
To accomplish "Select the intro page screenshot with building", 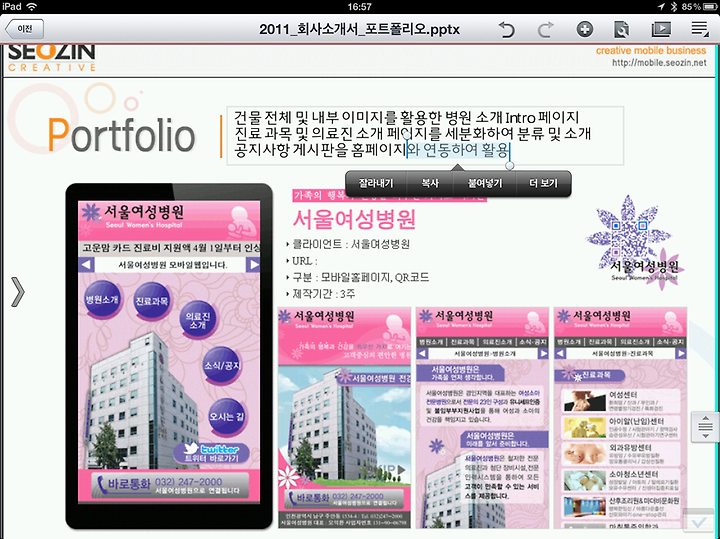I will (344, 418).
